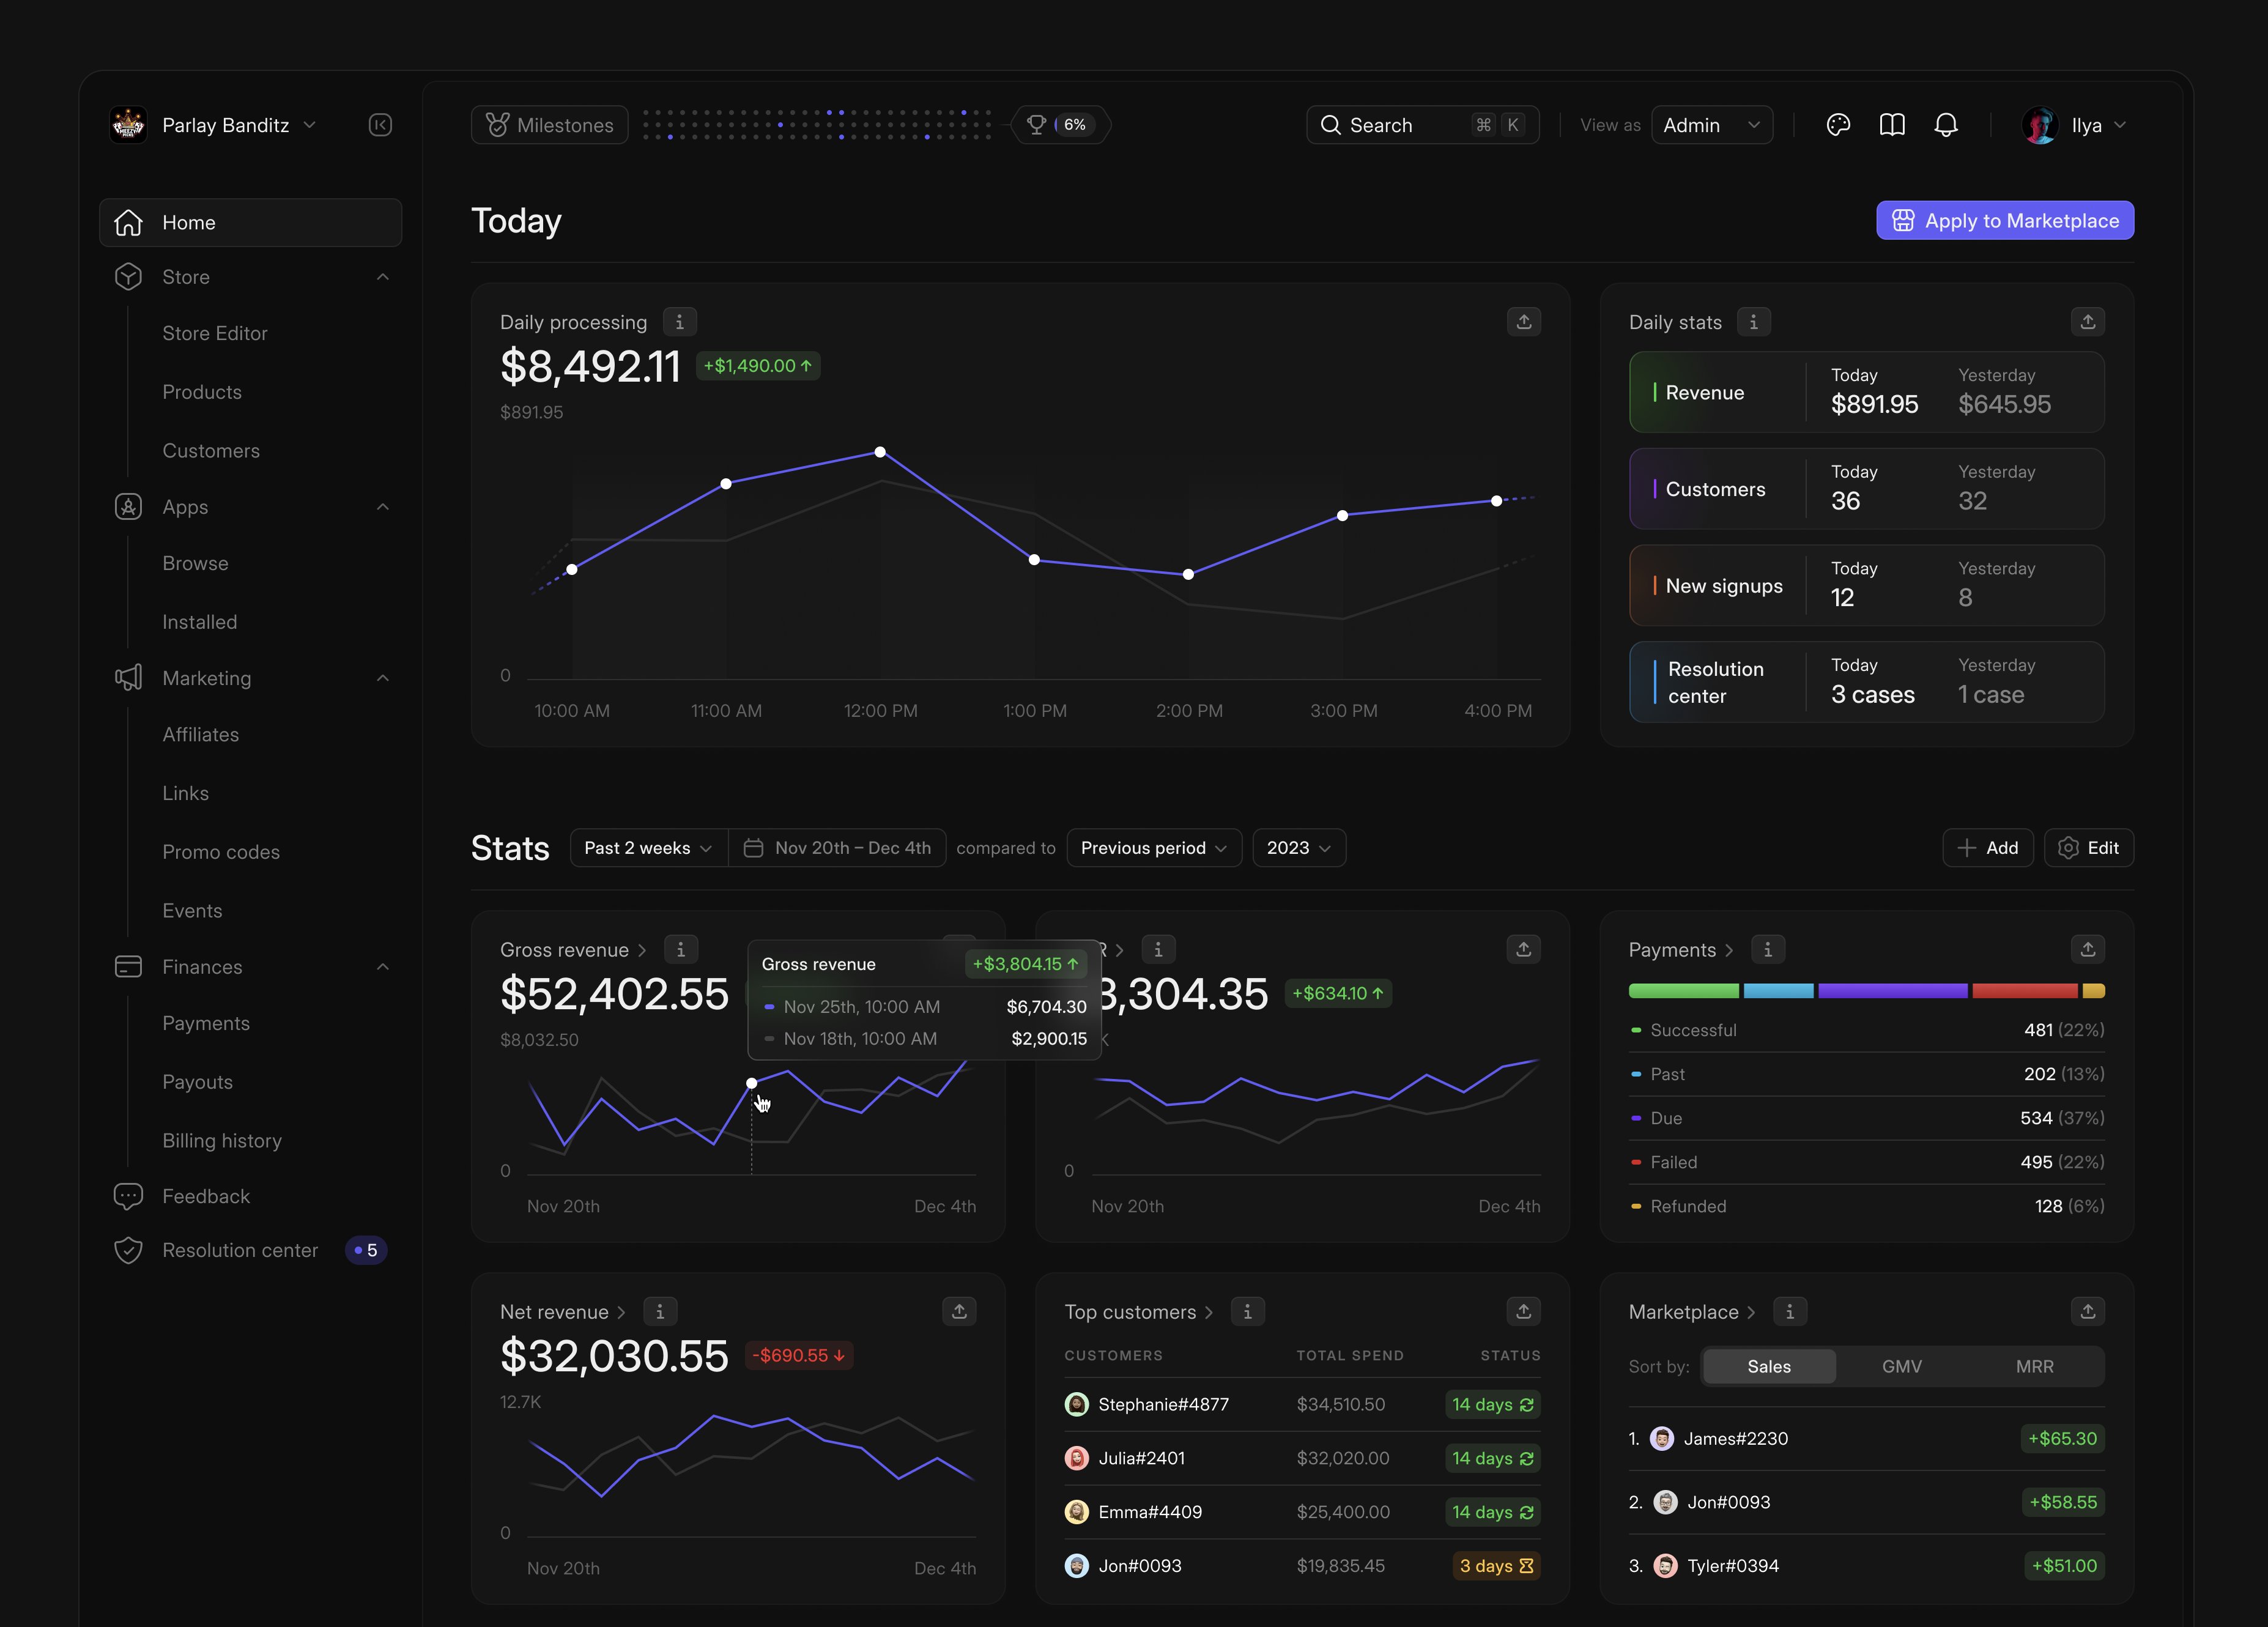The width and height of the screenshot is (2268, 1627).
Task: Click info icon beside Daily stats
Action: tap(1753, 322)
